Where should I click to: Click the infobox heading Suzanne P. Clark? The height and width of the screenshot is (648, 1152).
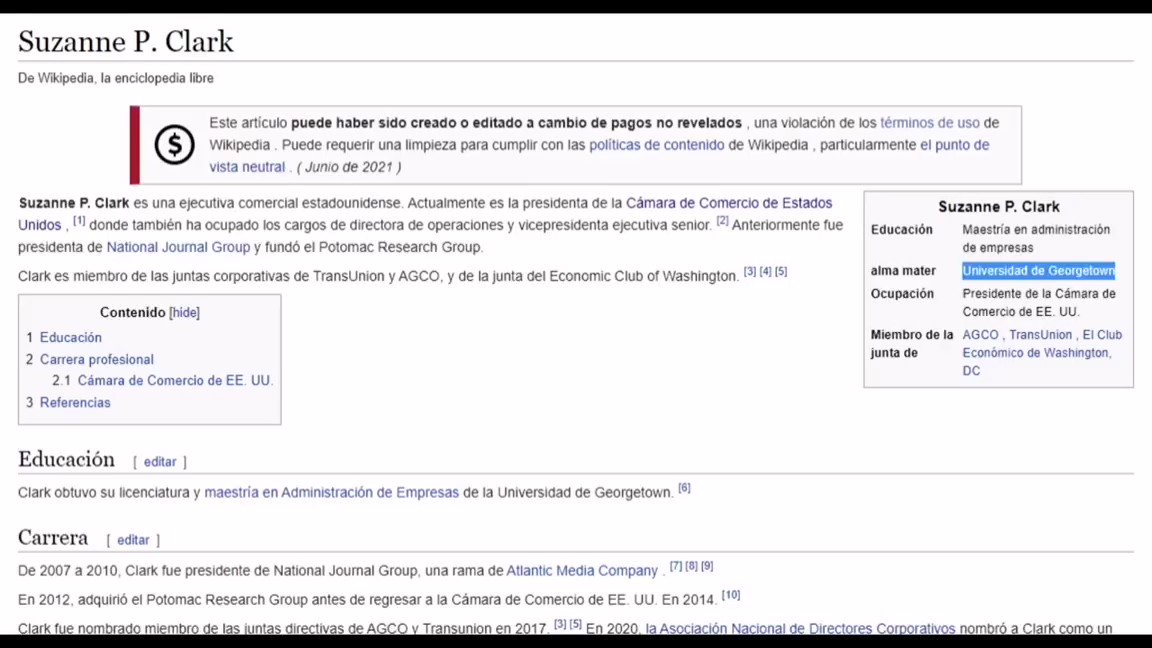[x=998, y=206]
